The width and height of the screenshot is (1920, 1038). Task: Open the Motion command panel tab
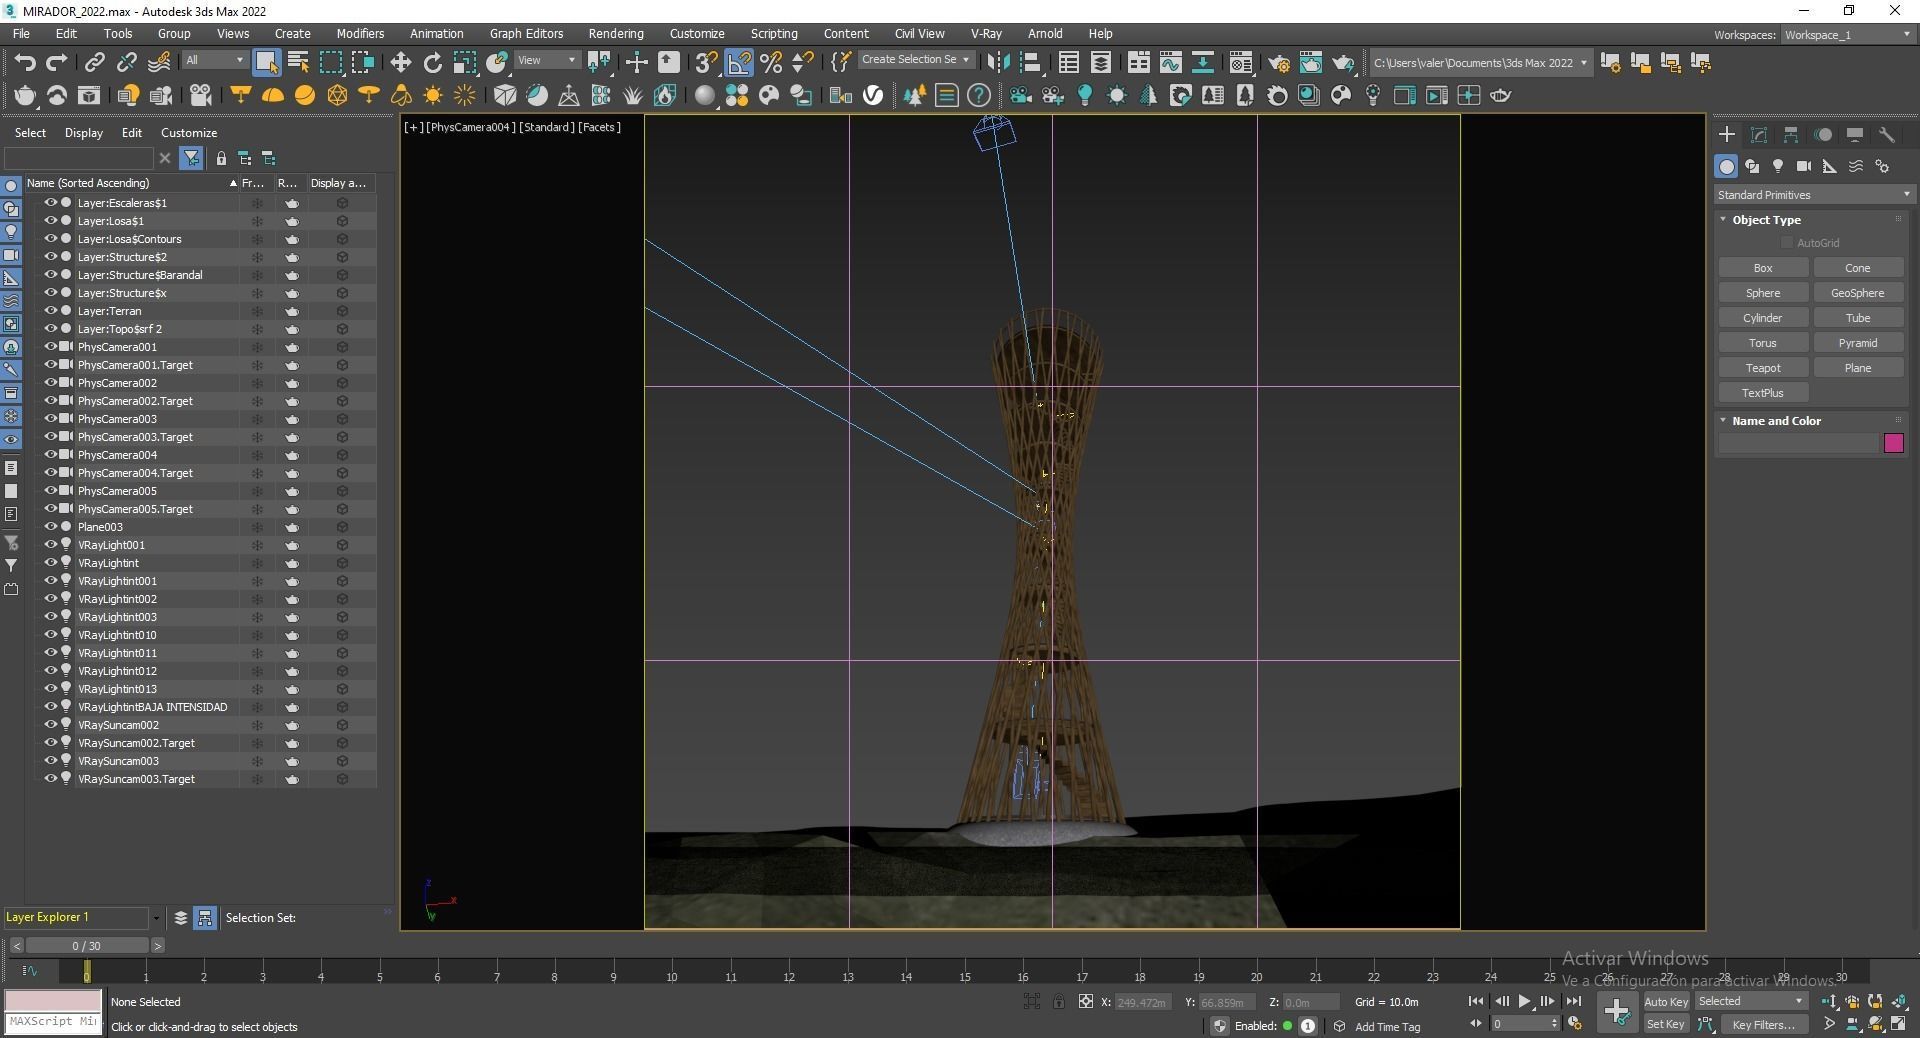[x=1823, y=134]
